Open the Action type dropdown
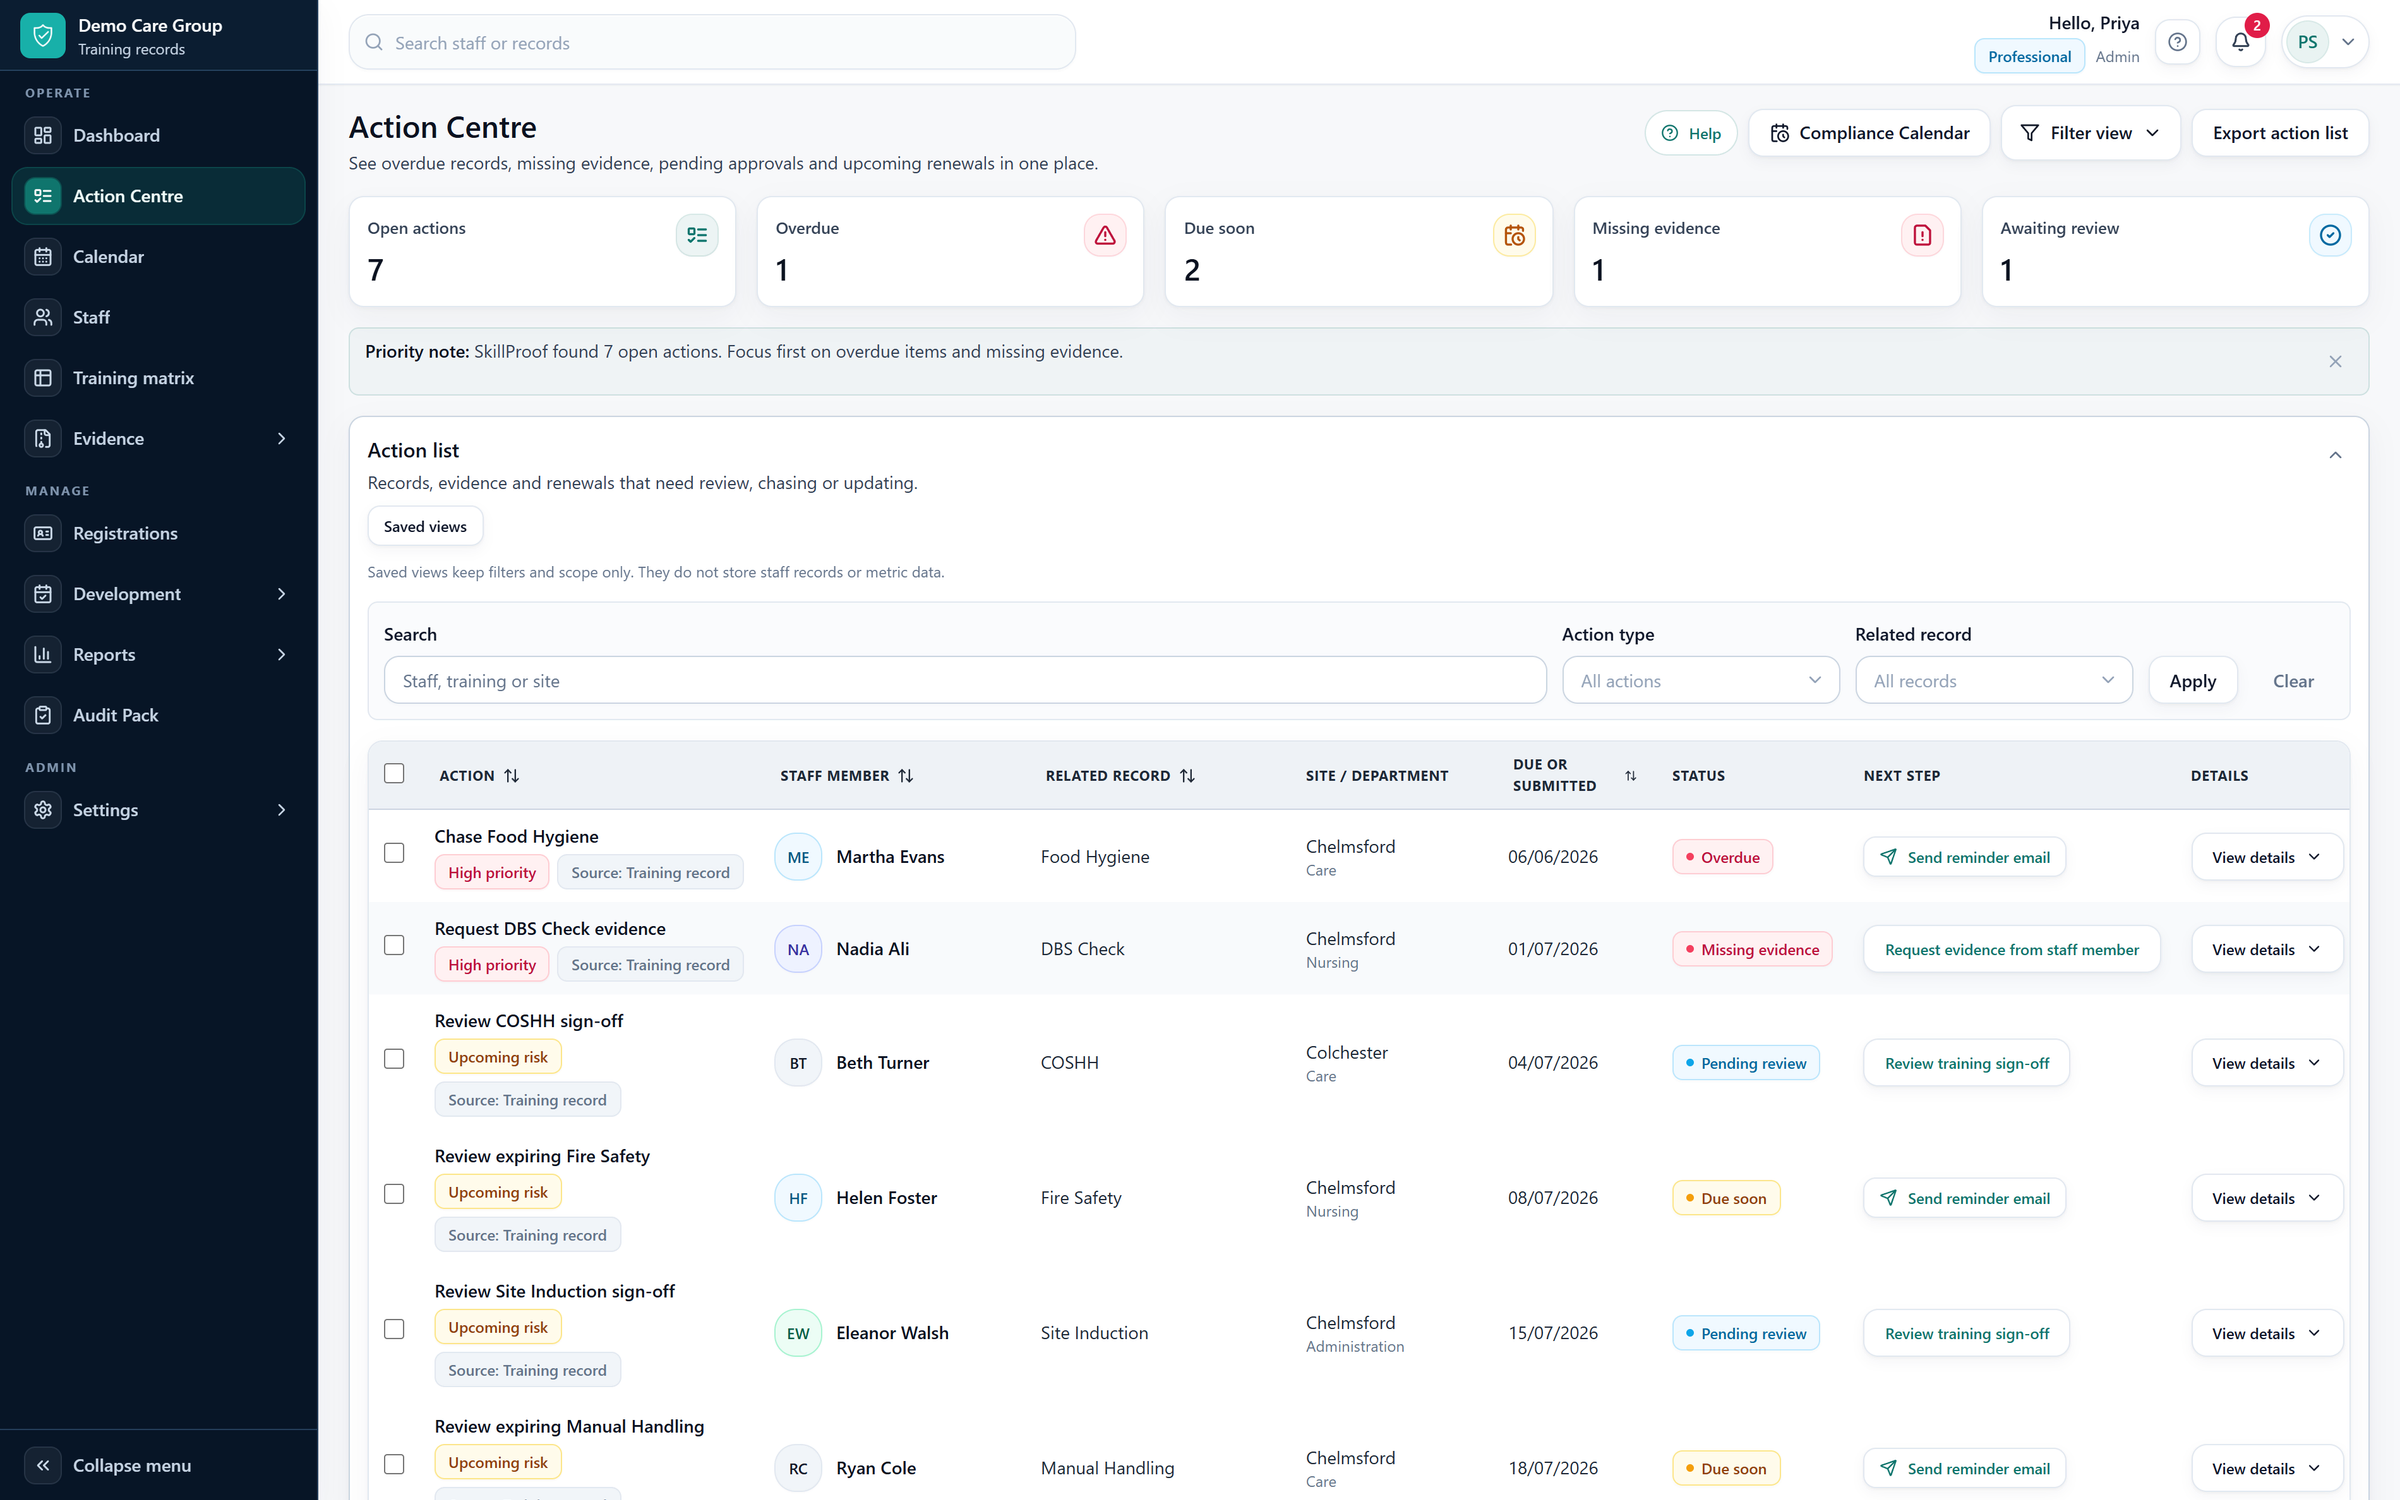The width and height of the screenshot is (2400, 1500). (1700, 681)
